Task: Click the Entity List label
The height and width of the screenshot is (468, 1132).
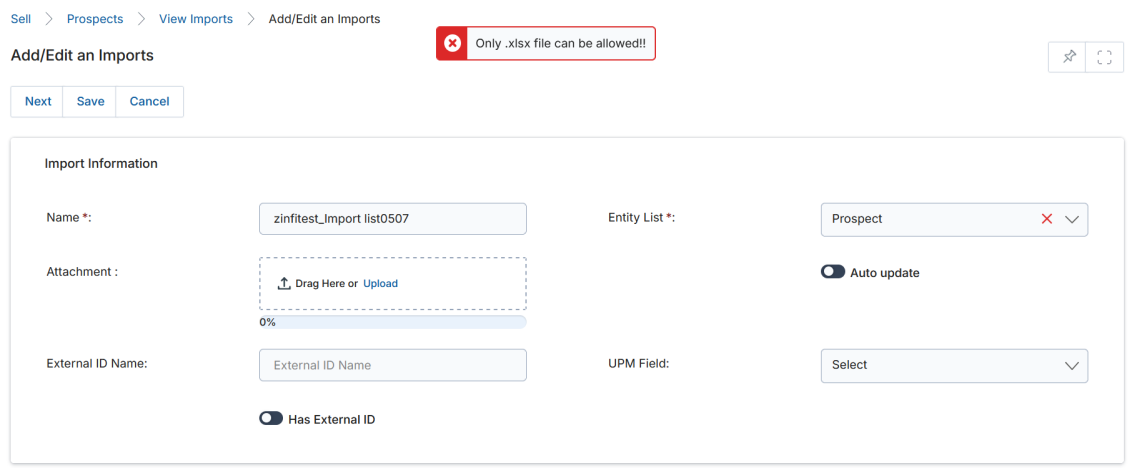Action: click(641, 217)
